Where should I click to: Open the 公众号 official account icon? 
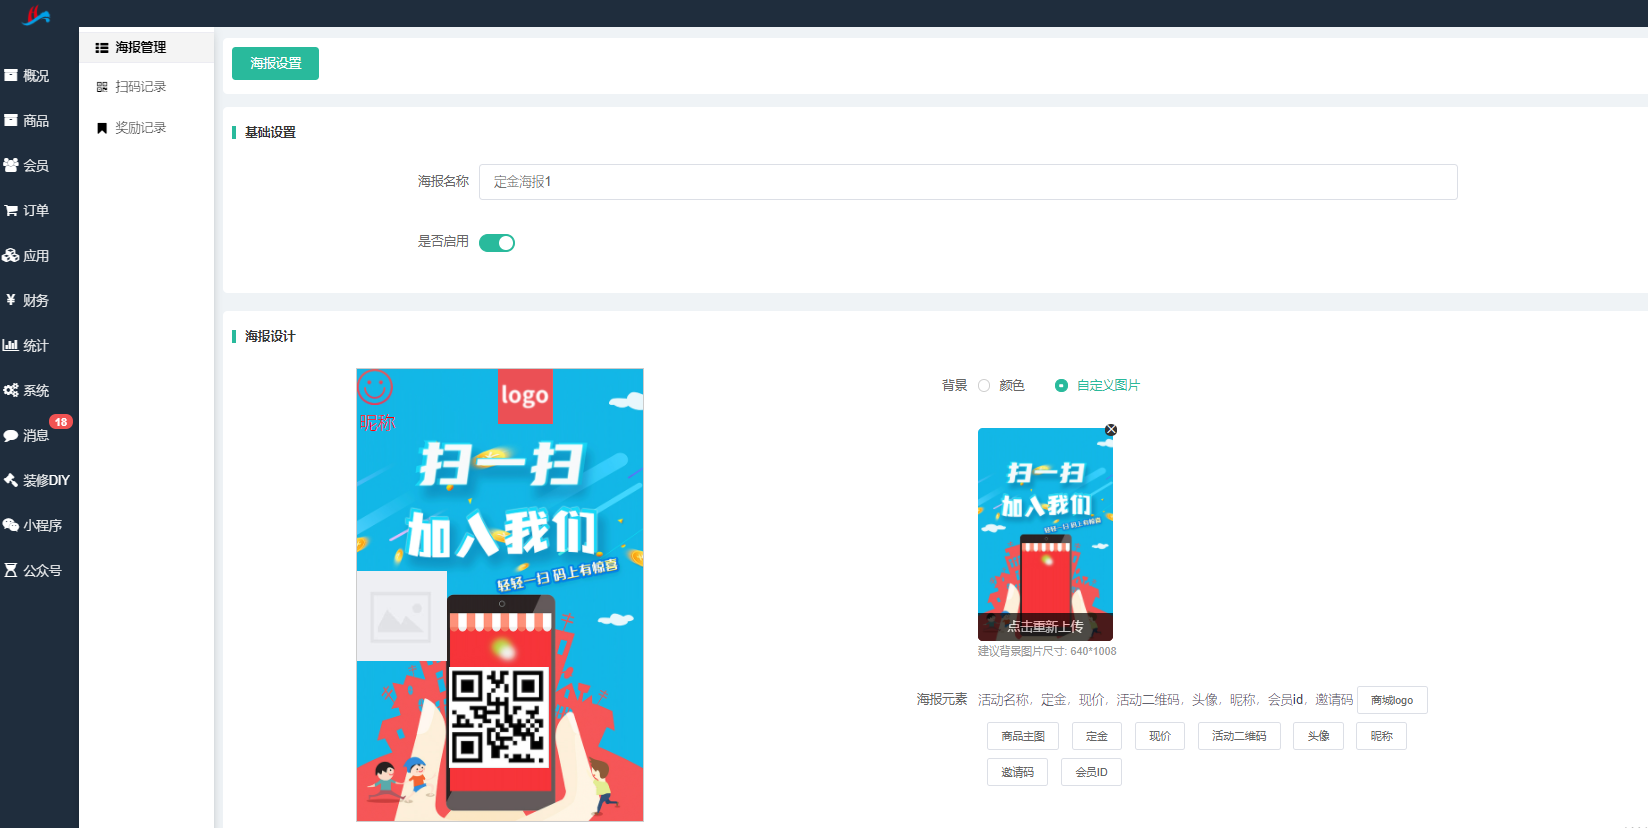(11, 570)
